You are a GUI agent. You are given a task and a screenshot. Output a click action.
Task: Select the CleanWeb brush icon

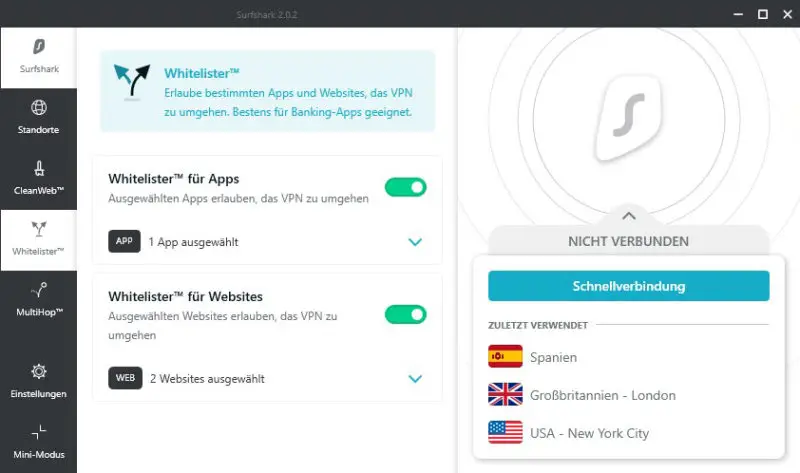click(39, 168)
